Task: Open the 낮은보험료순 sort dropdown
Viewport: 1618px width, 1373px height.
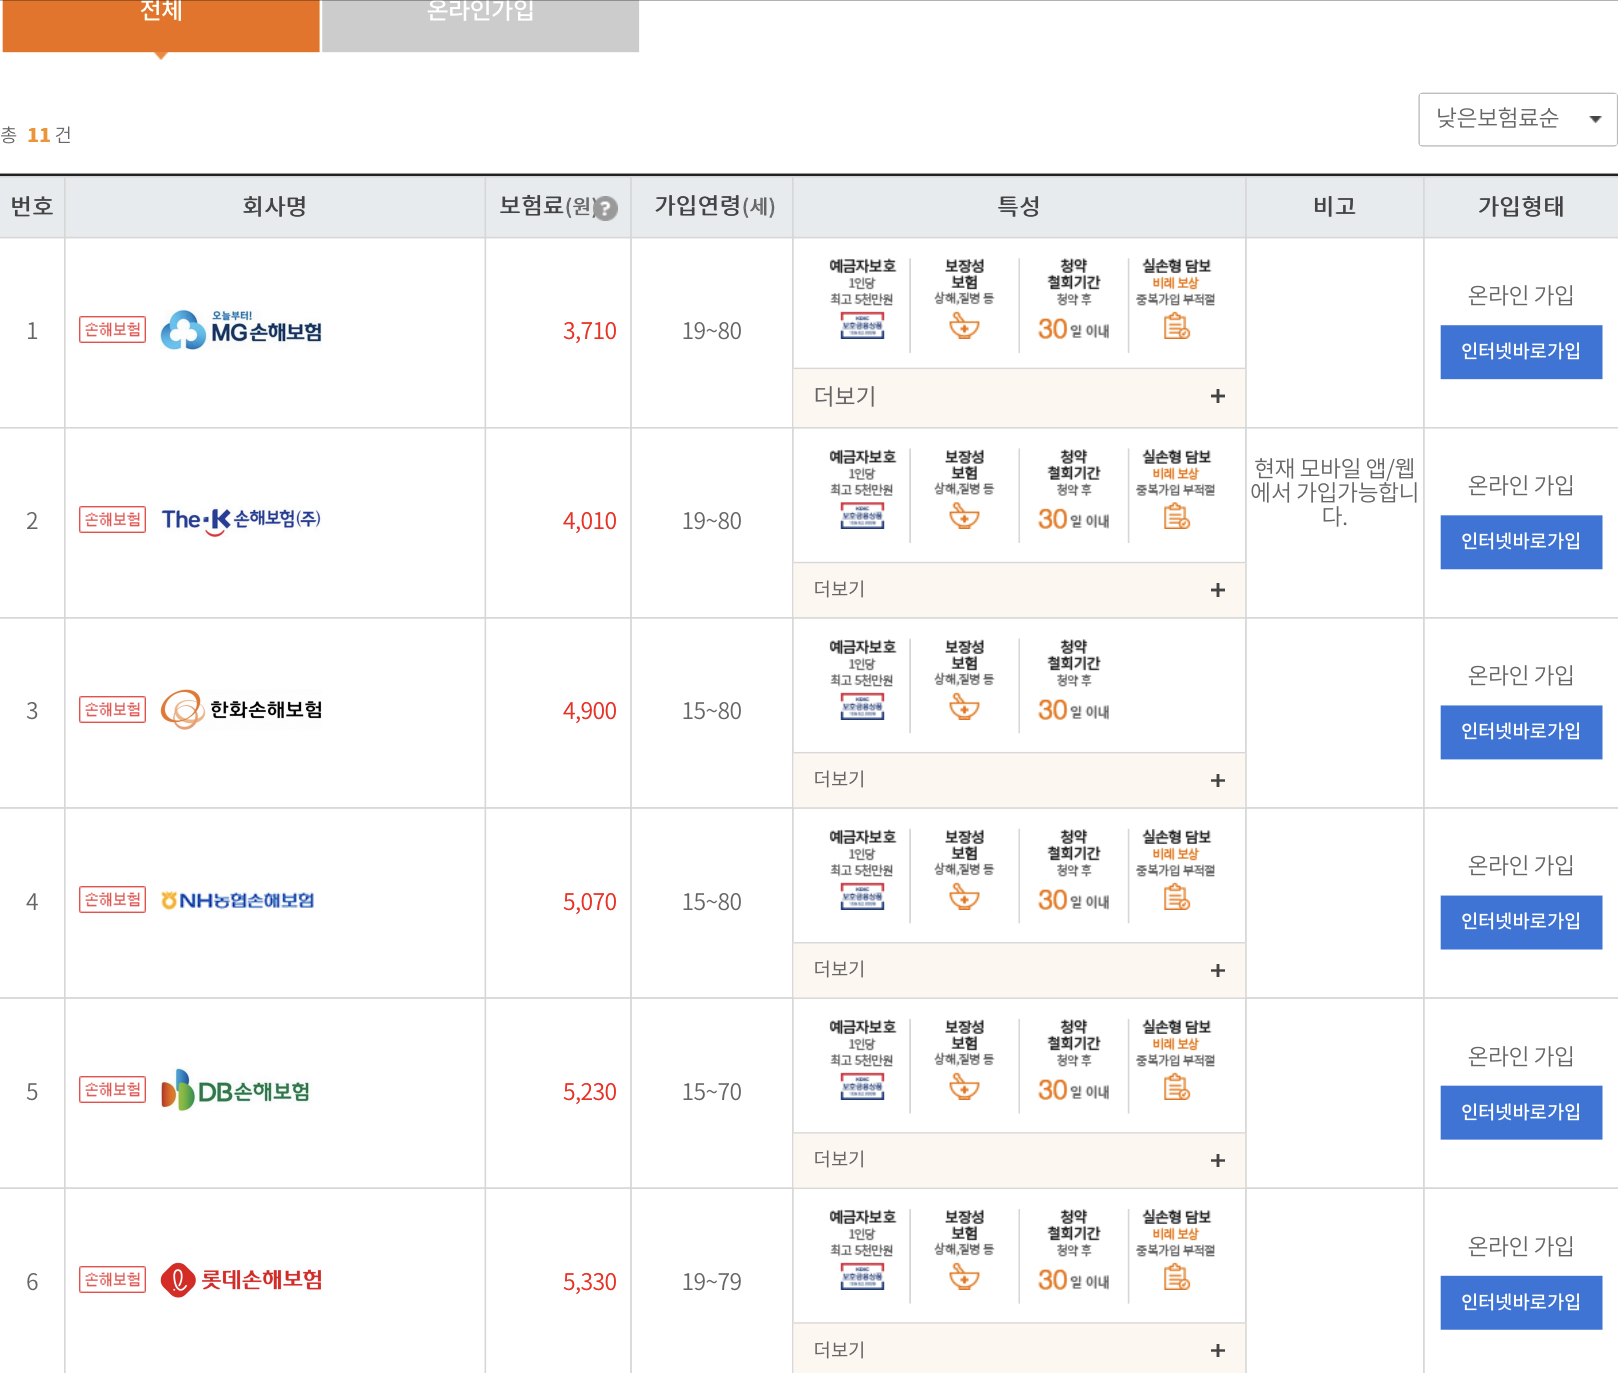Action: click(1517, 119)
